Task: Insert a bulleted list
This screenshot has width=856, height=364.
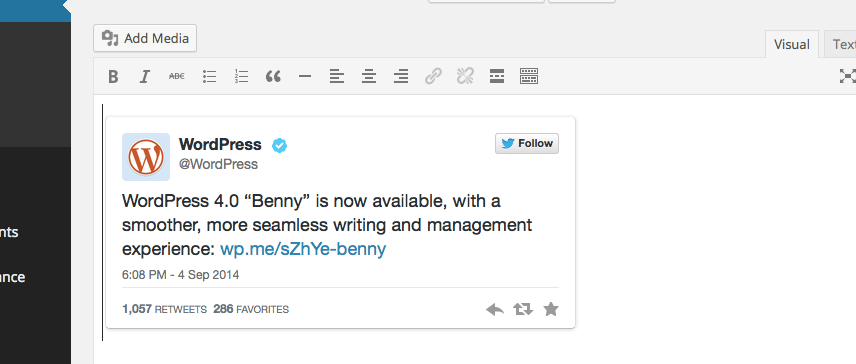Action: click(x=209, y=76)
